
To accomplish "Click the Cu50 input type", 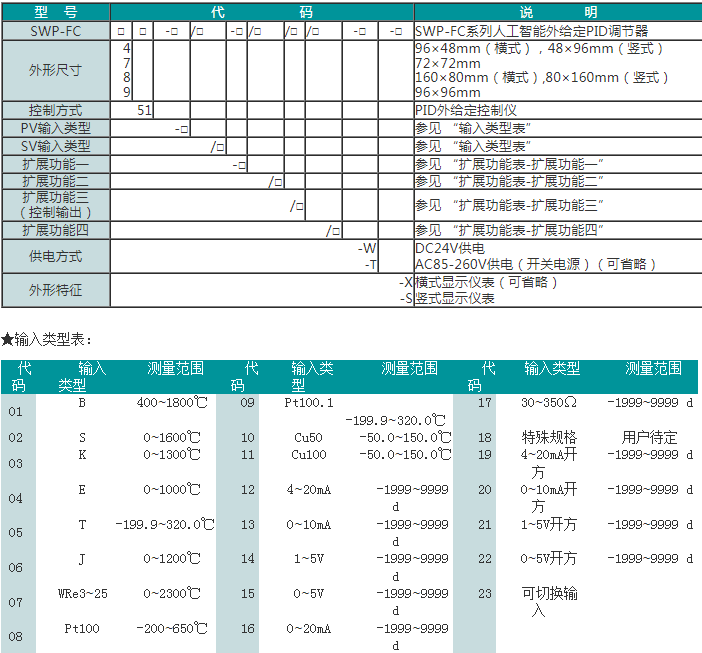I will click(308, 437).
